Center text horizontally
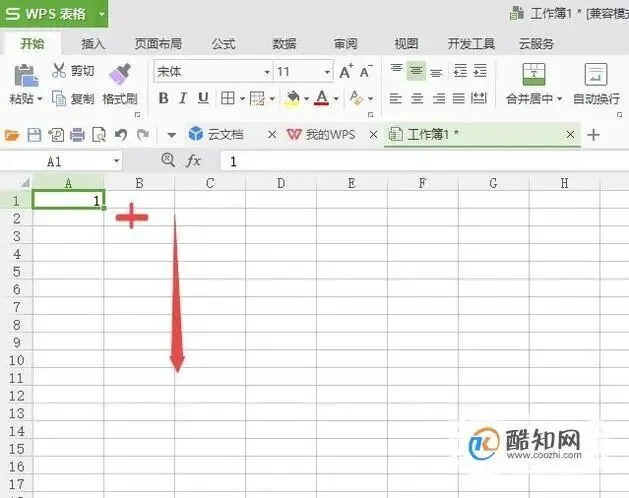Viewport: 629px width, 498px height. pos(417,98)
